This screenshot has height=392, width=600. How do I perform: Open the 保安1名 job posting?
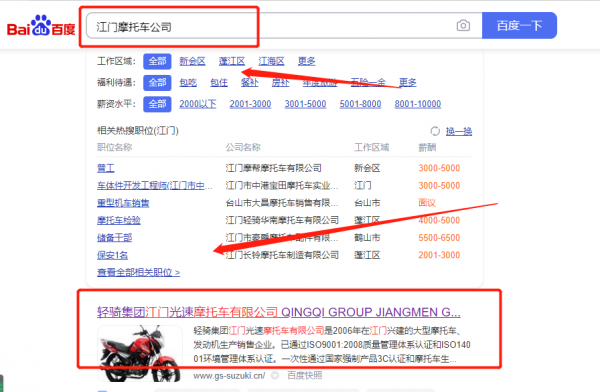[112, 255]
